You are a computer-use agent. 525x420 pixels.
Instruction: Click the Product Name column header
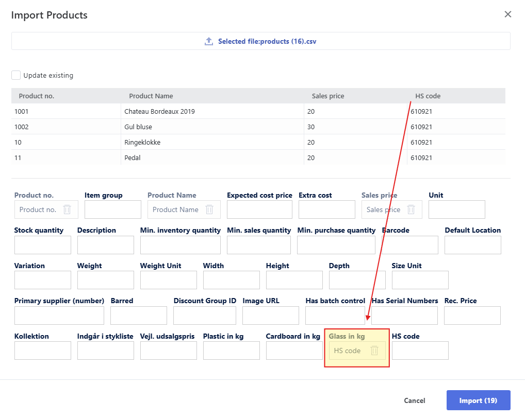click(151, 96)
